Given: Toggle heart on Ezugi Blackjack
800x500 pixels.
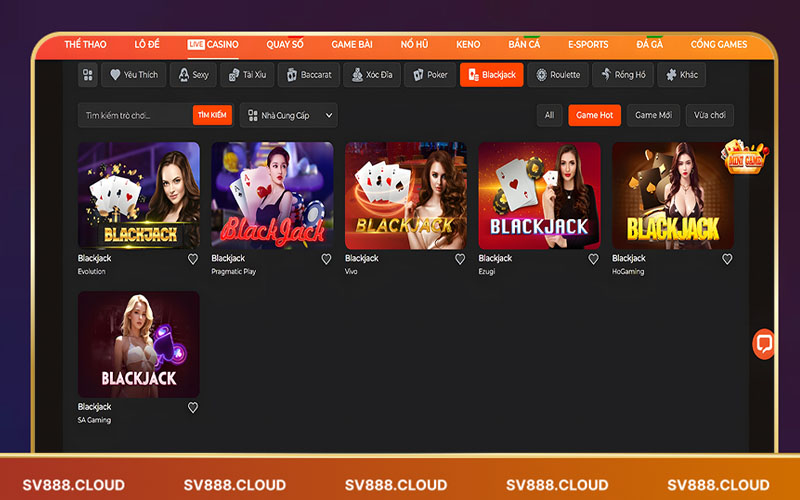Looking at the screenshot, I should (x=593, y=259).
